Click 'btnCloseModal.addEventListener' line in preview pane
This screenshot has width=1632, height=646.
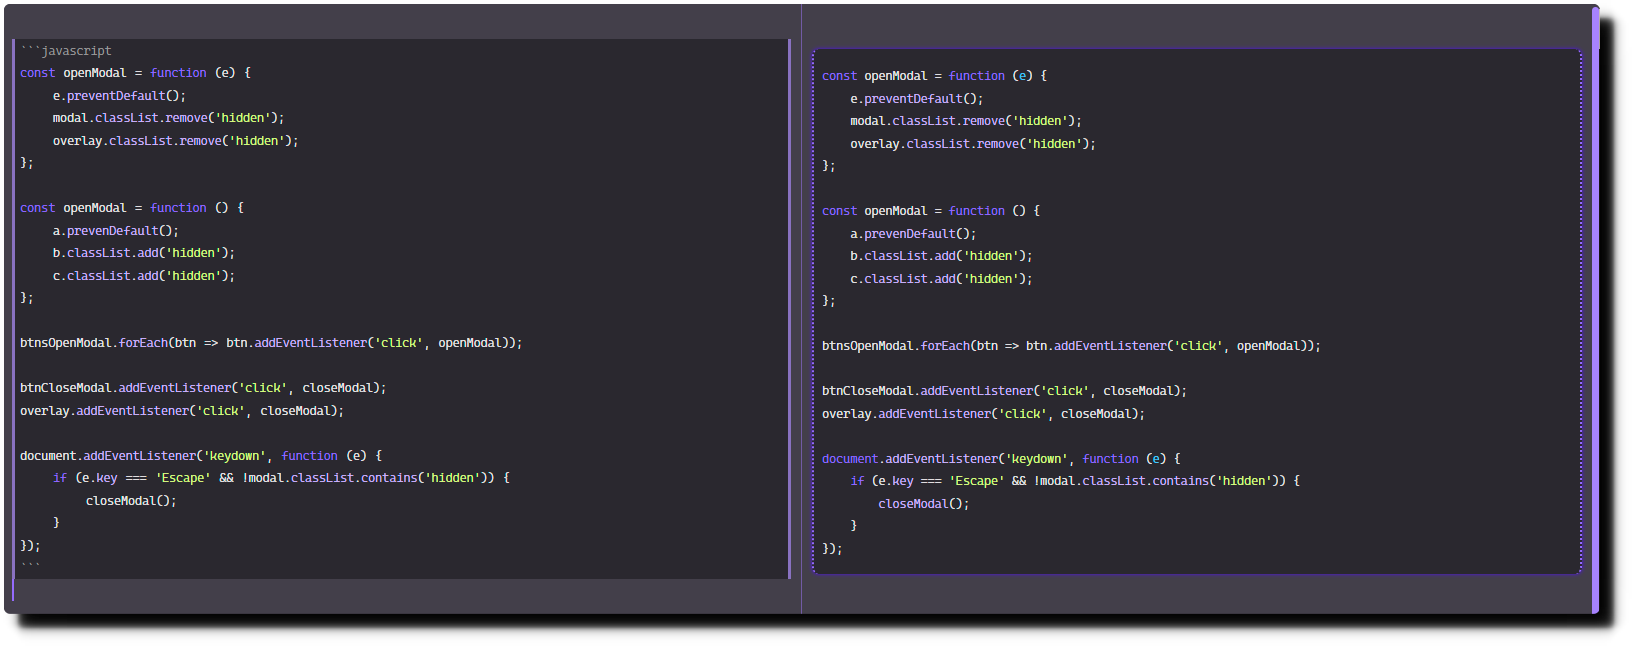(x=1004, y=391)
